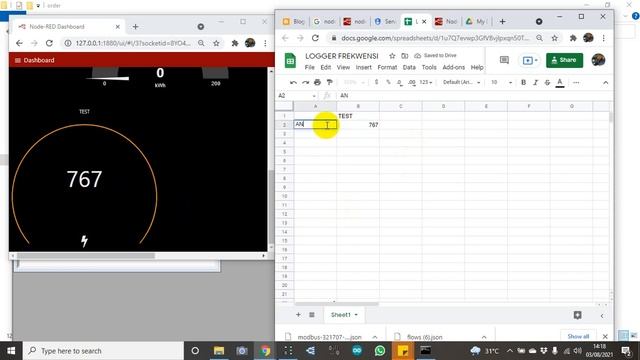Collapse the side panel arrow
Viewport: 640px width, 360px height.
602,316
